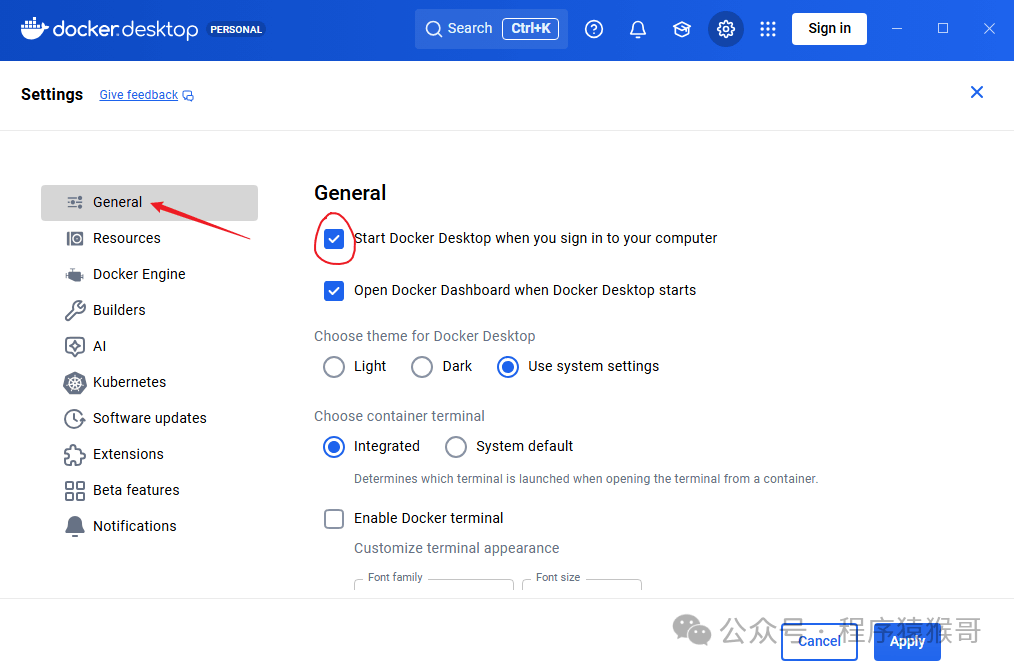The width and height of the screenshot is (1014, 672).
Task: Open the notifications bell in header
Action: (x=638, y=29)
